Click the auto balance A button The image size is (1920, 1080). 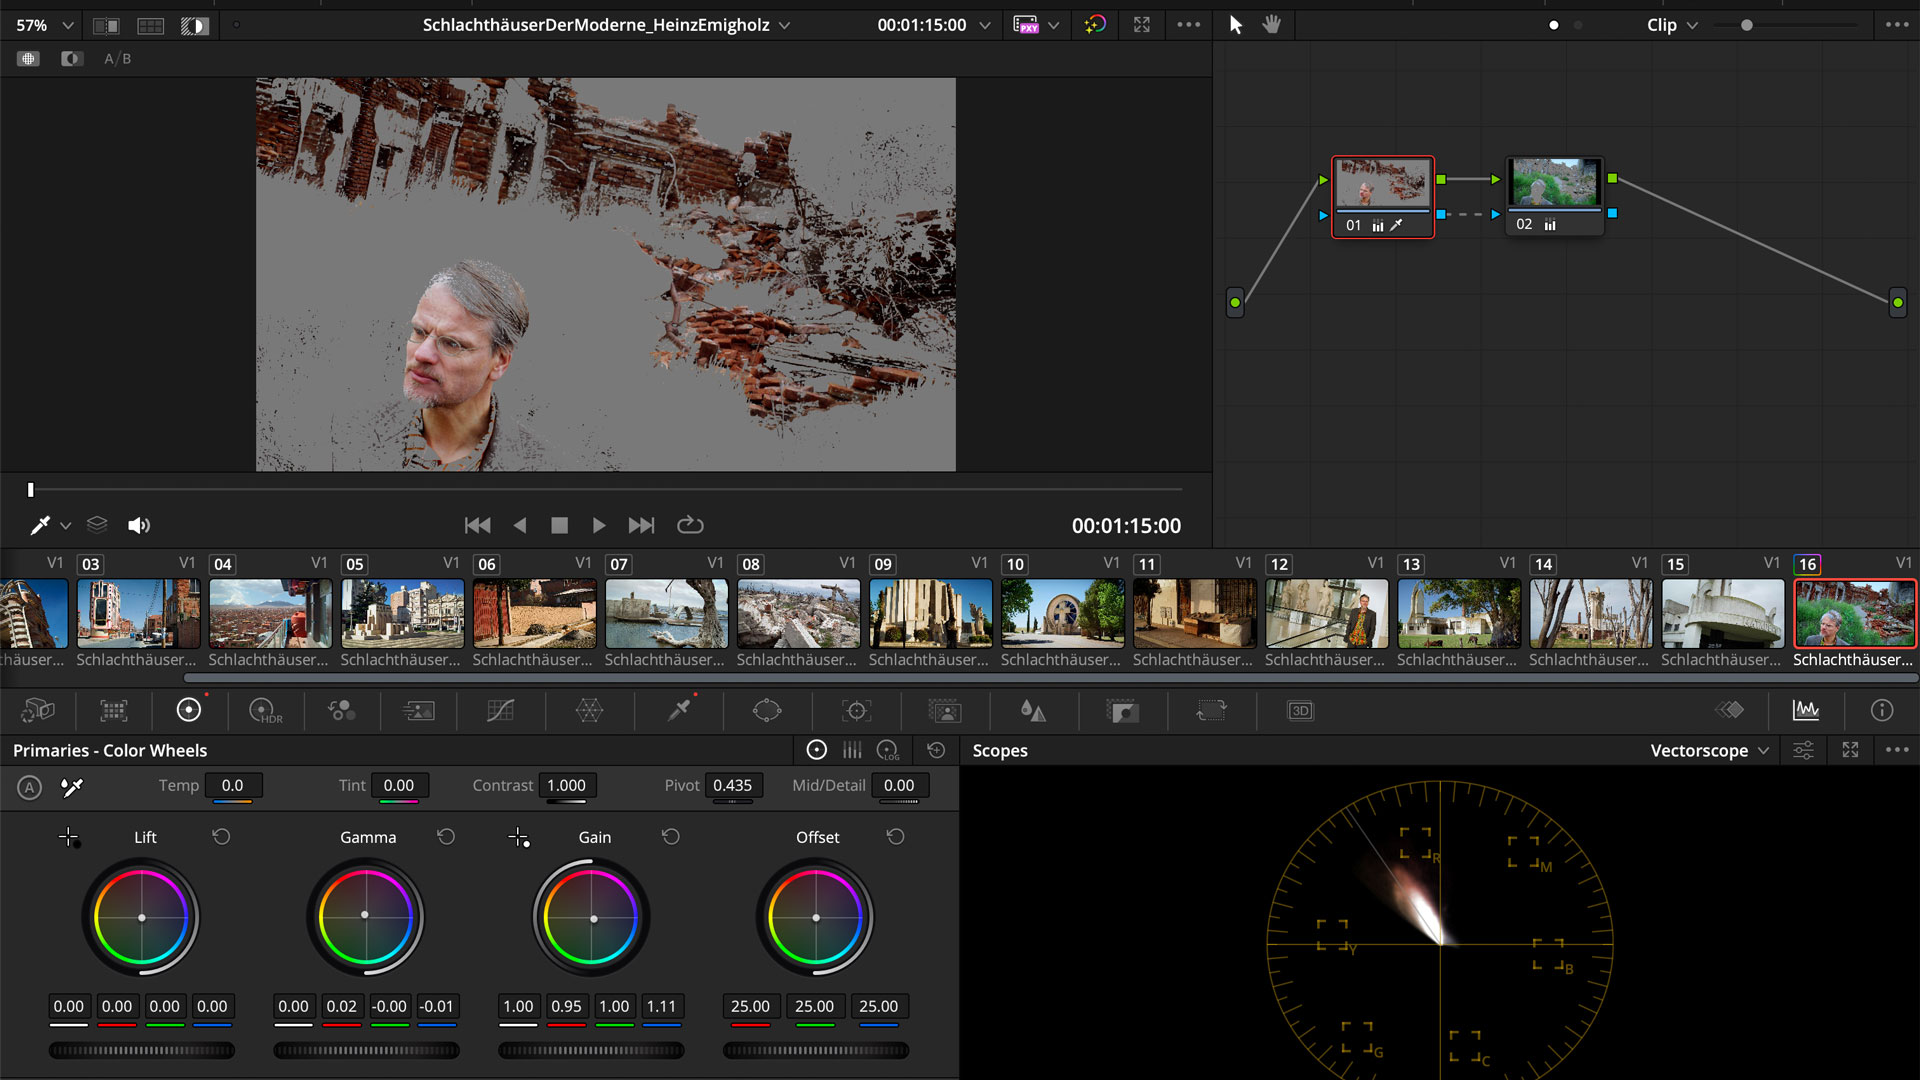pyautogui.click(x=30, y=788)
